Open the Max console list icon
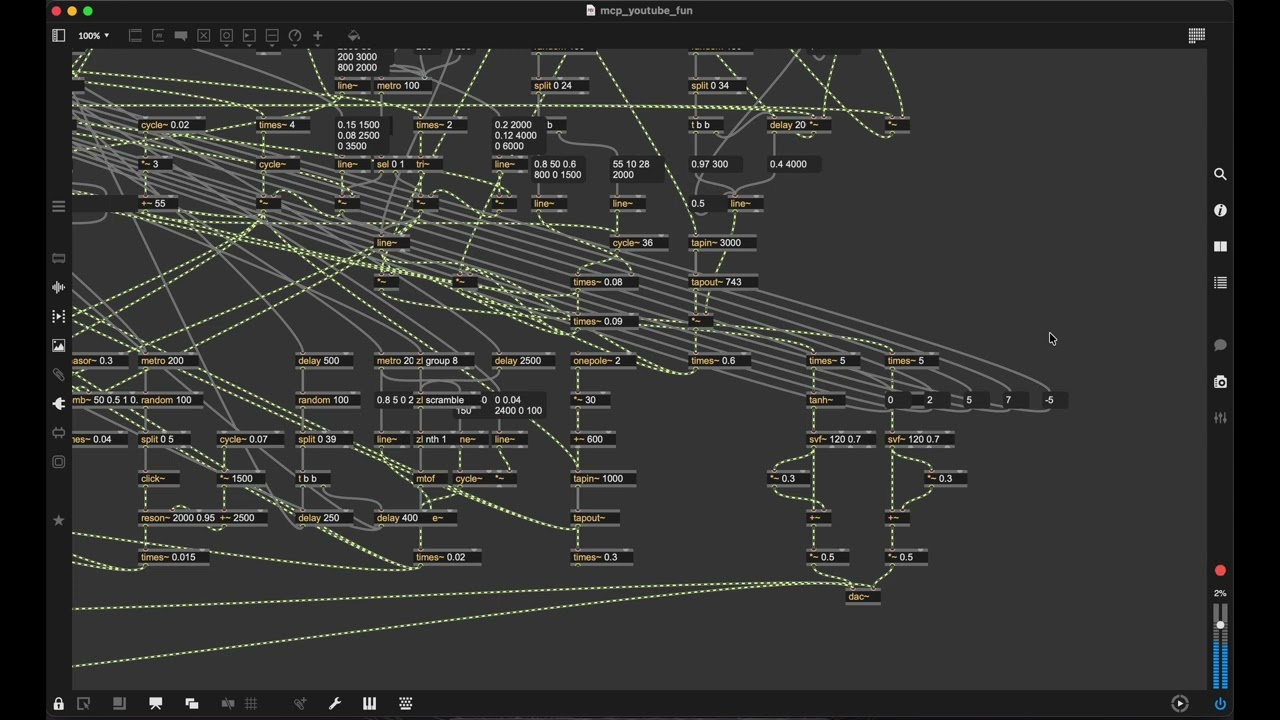 [1220, 283]
